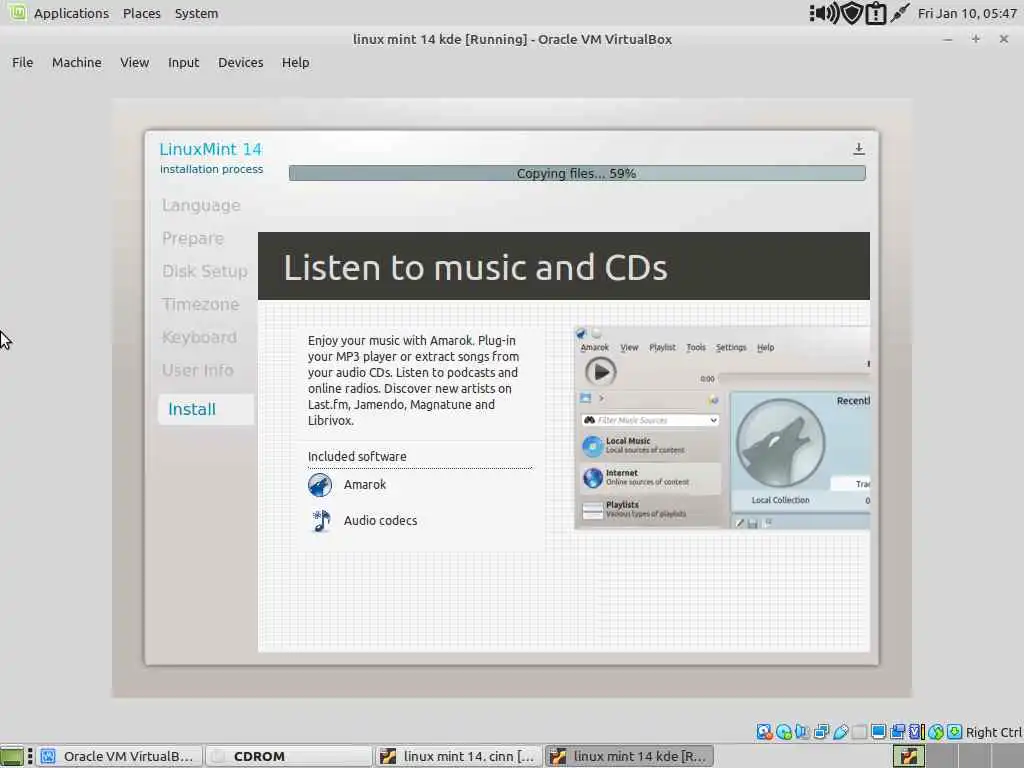
Task: Click the display monitor status icon
Action: [x=878, y=732]
